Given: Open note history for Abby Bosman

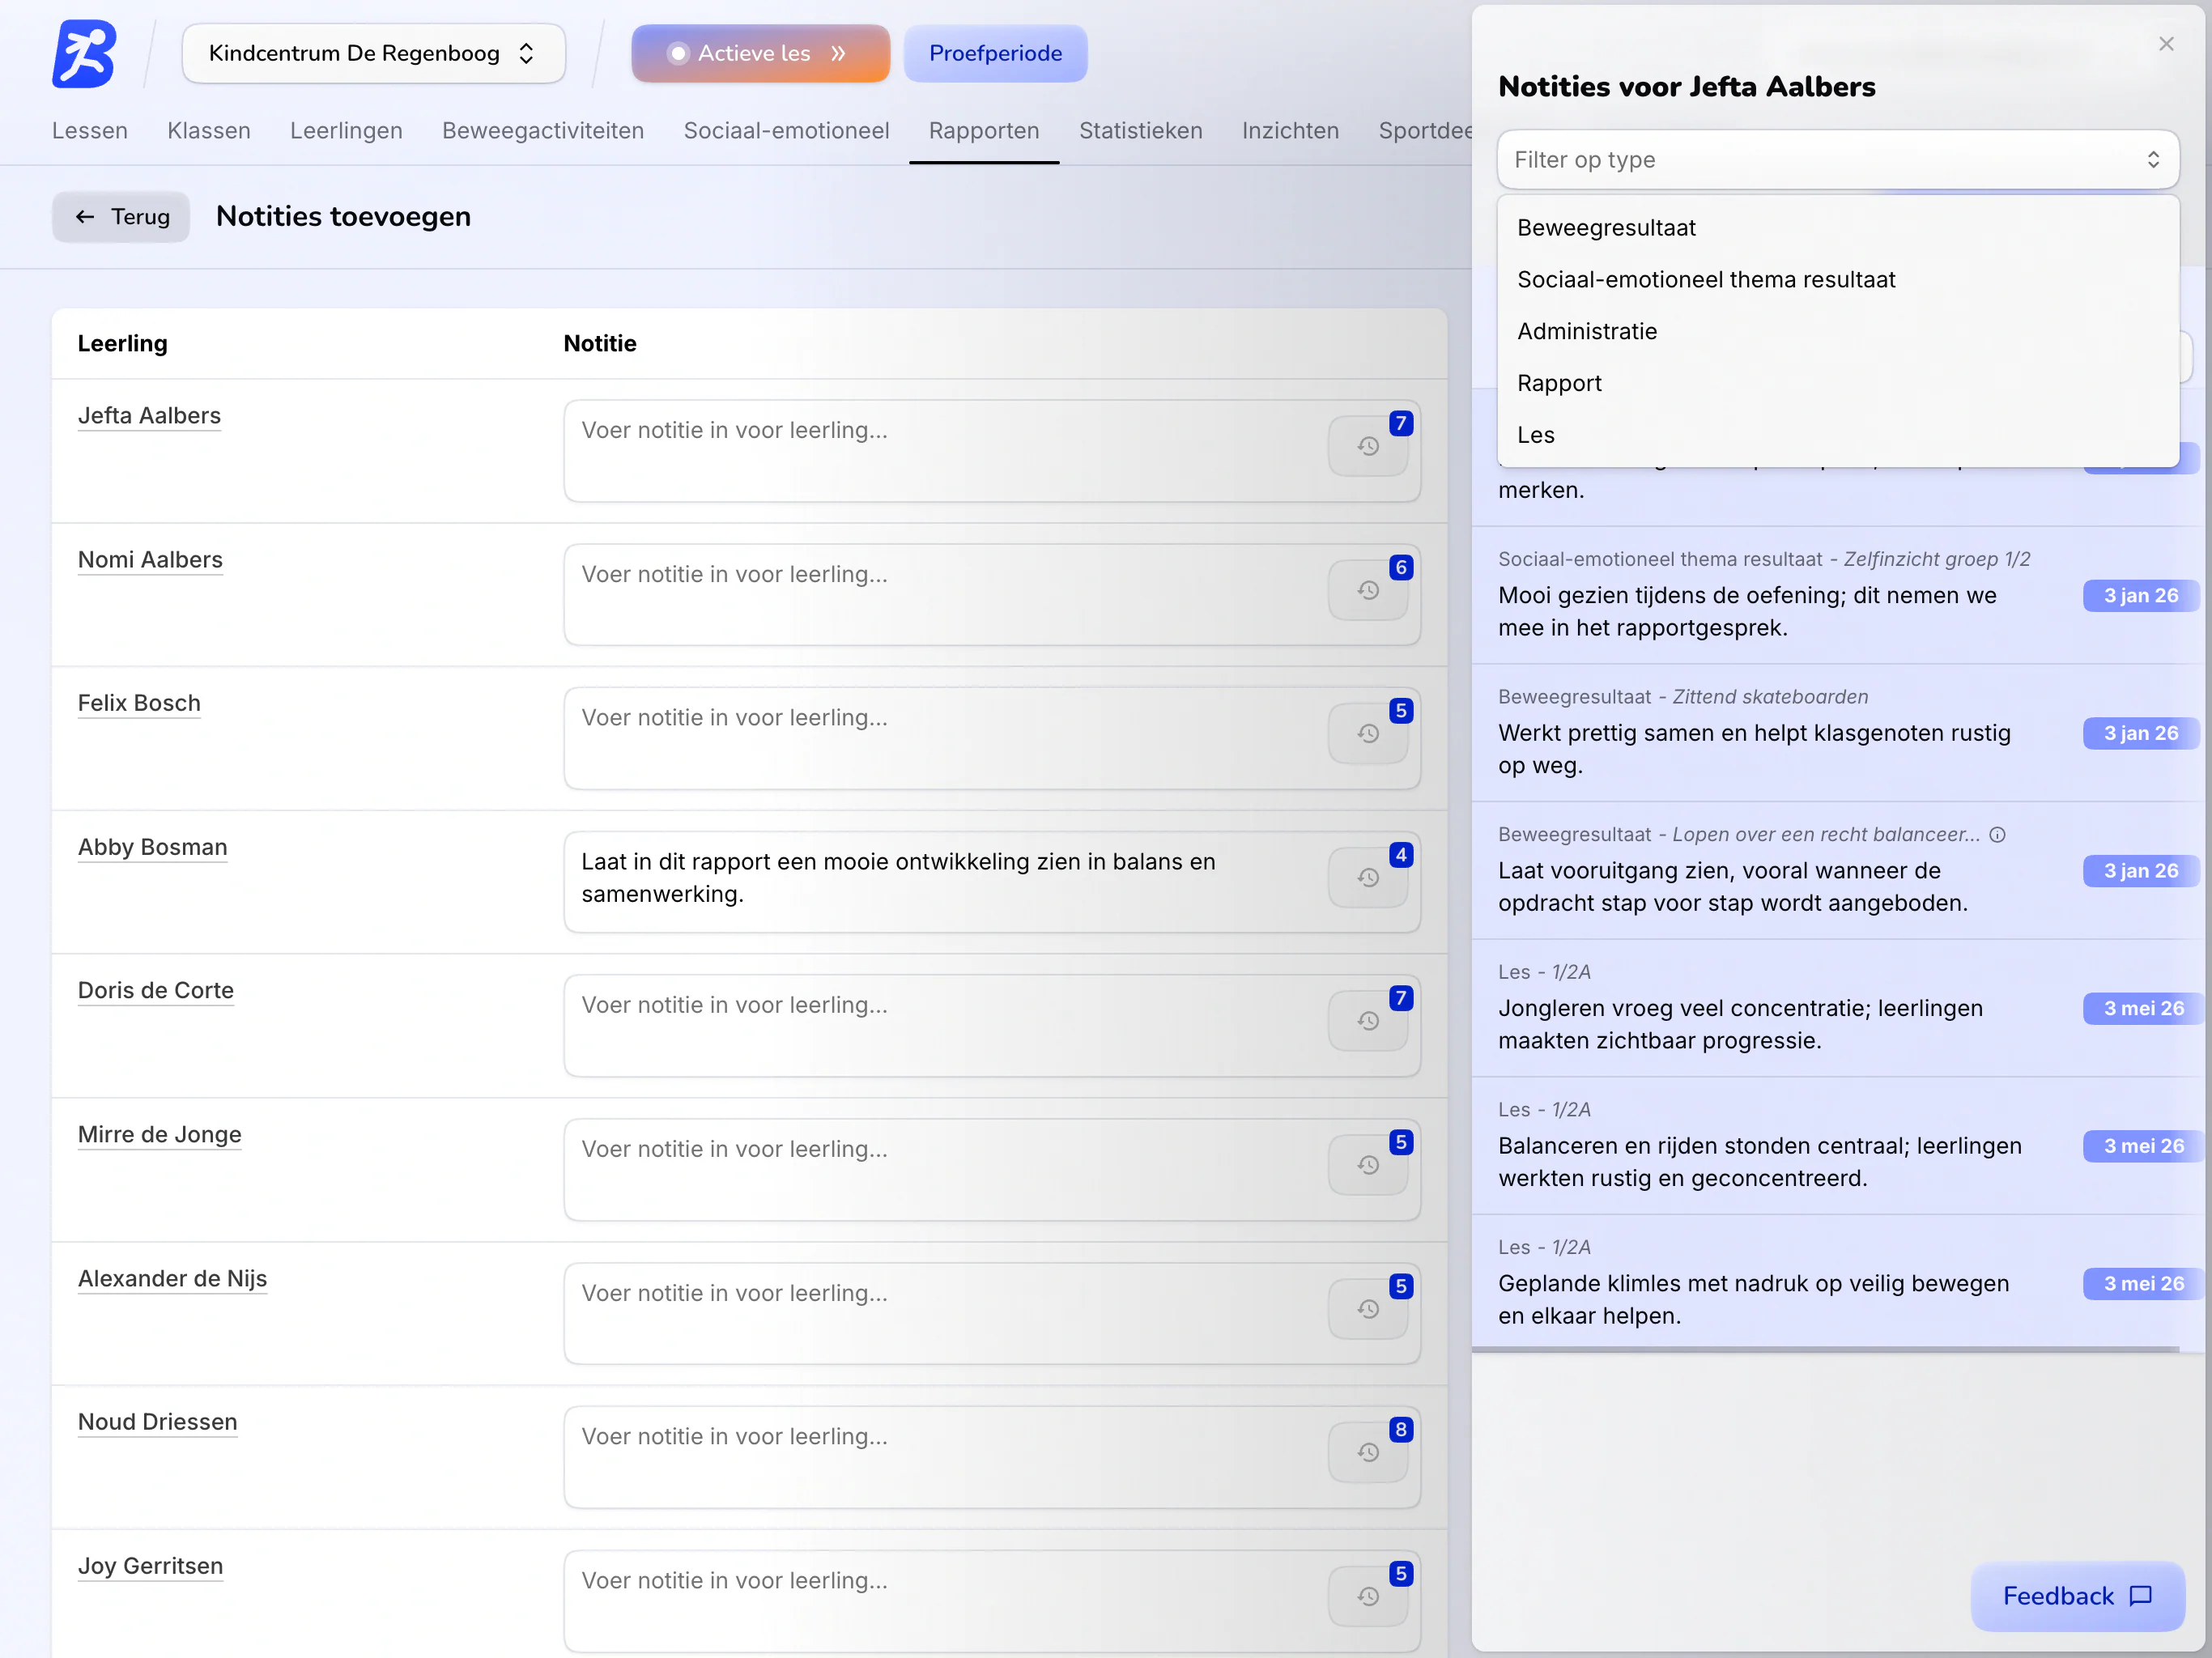Looking at the screenshot, I should [1368, 878].
